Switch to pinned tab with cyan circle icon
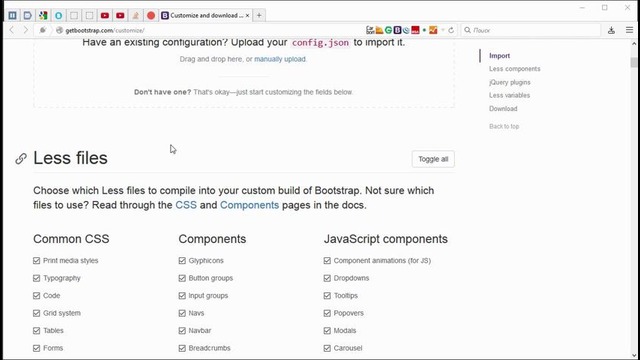 [58, 16]
